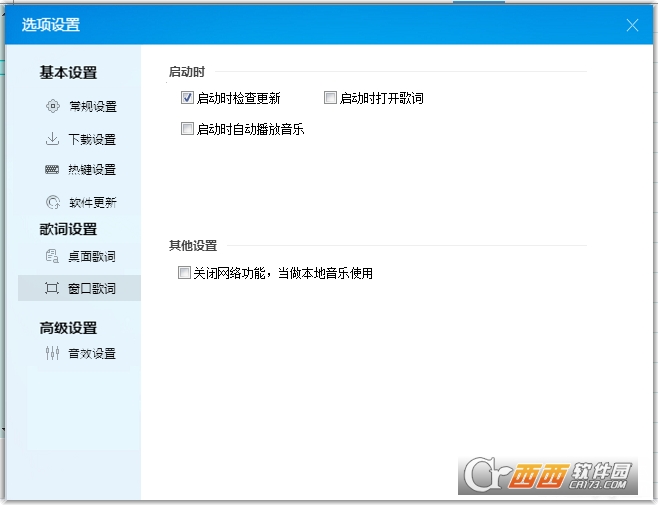This screenshot has width=658, height=505.
Task: Enable the 启动时自动播放音乐 checkbox
Action: pos(187,128)
